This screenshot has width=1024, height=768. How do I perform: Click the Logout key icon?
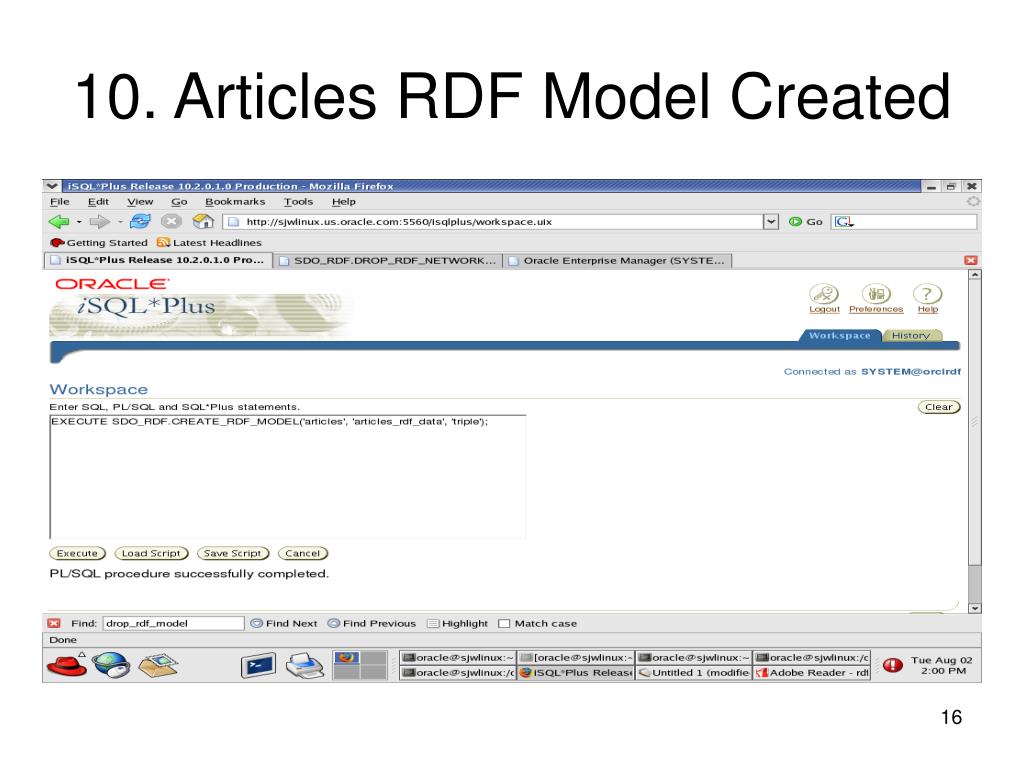click(x=824, y=293)
